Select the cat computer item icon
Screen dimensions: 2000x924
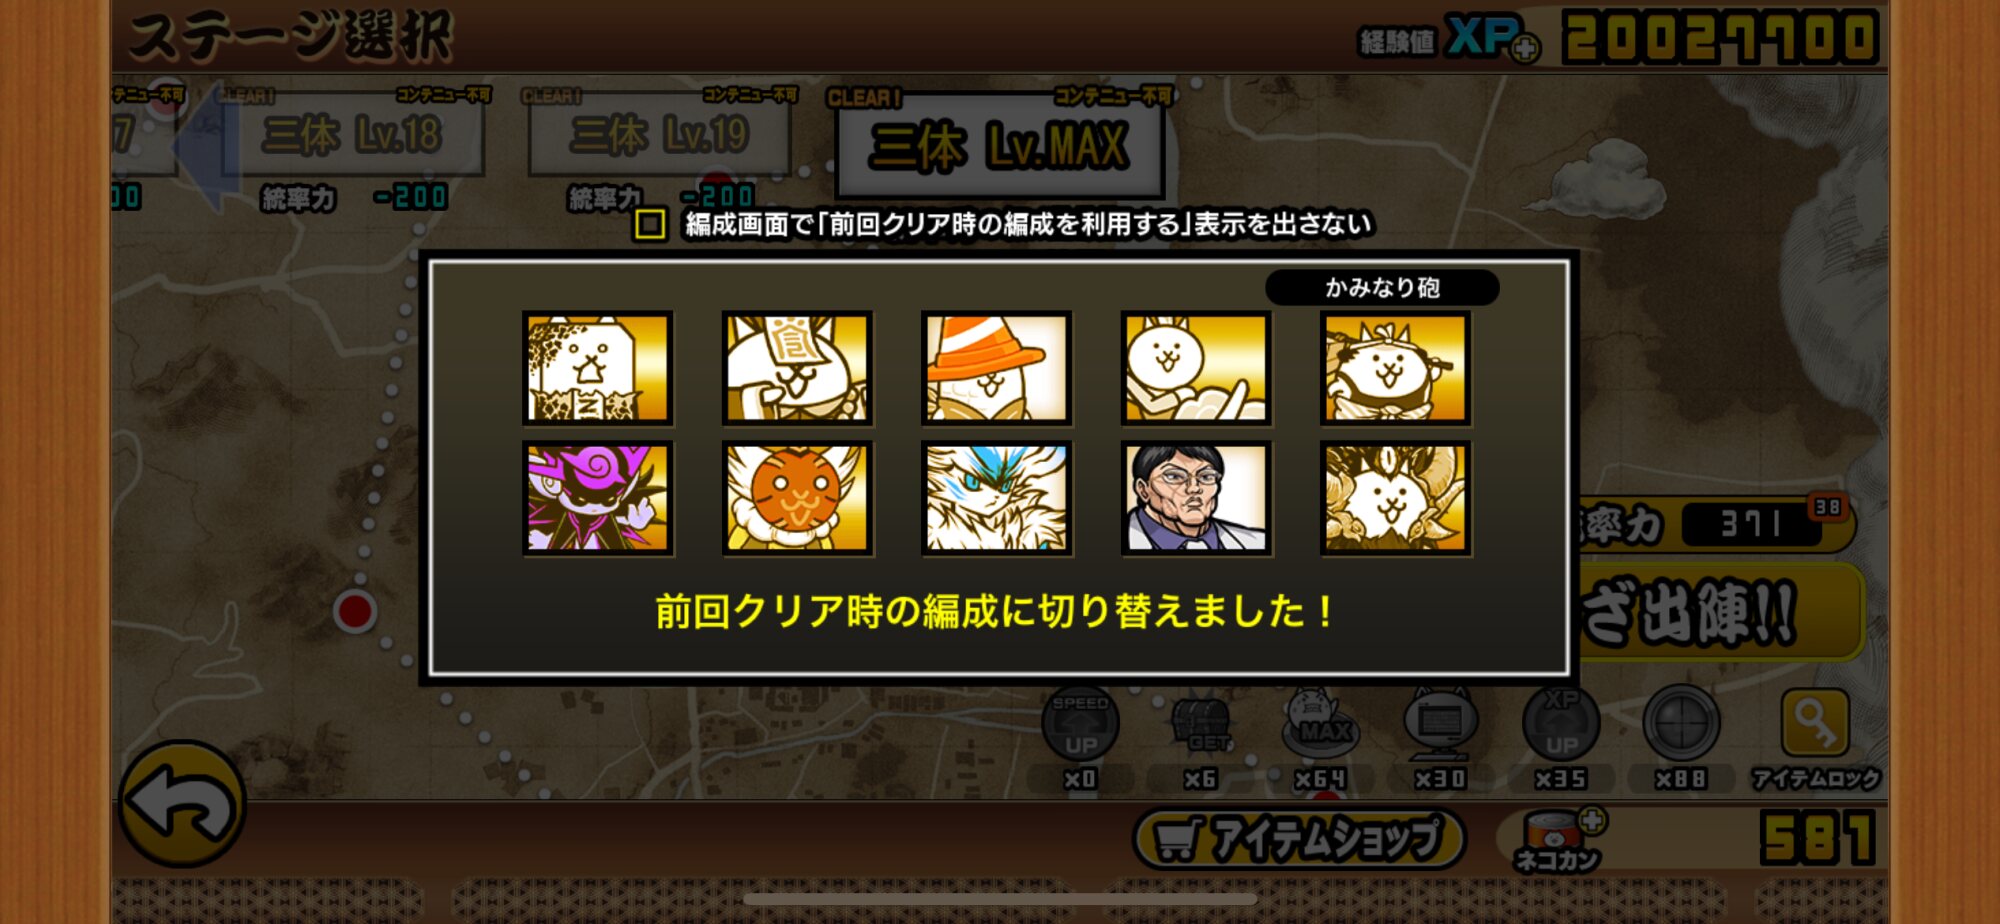pos(1441,724)
